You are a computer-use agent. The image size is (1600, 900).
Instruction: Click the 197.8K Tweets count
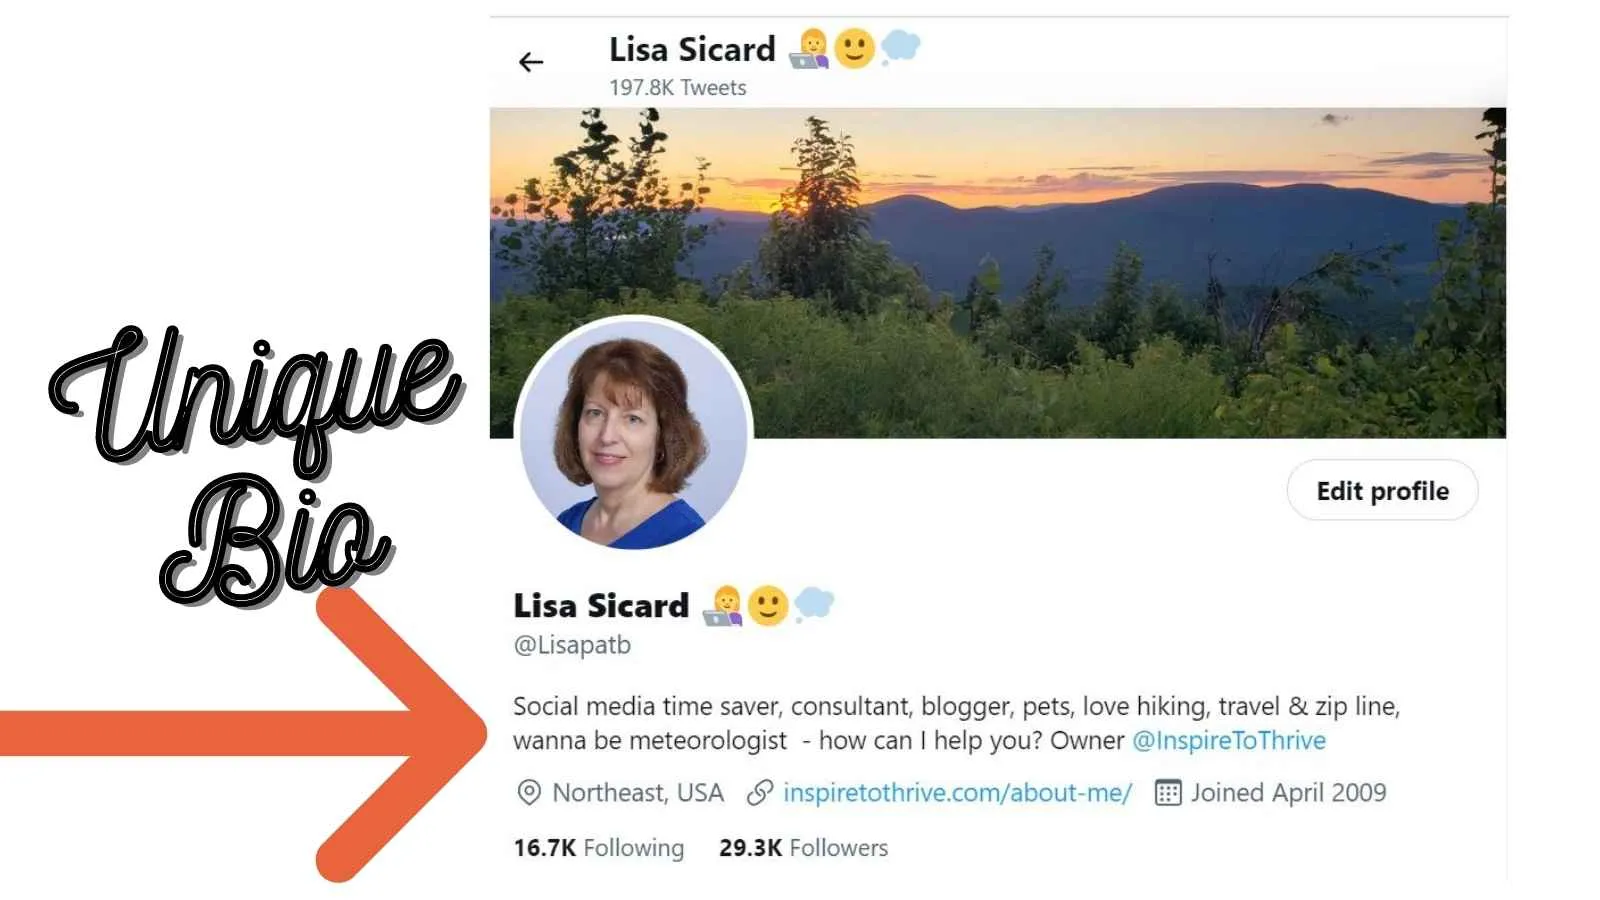[678, 88]
